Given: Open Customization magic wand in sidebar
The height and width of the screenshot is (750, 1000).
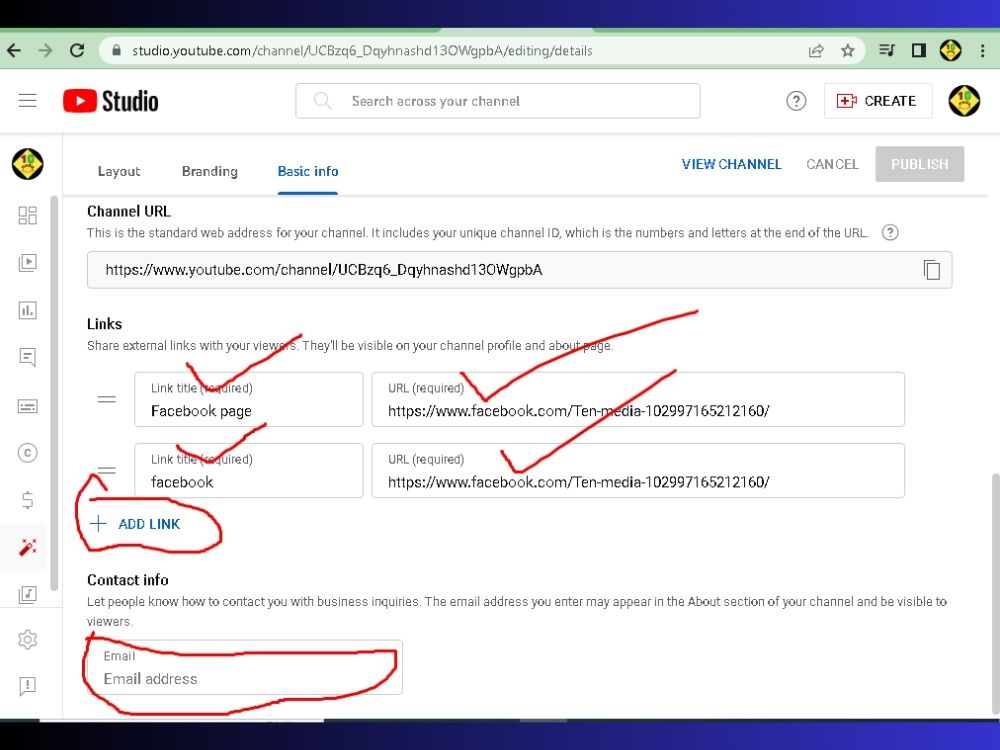Looking at the screenshot, I should (27, 547).
